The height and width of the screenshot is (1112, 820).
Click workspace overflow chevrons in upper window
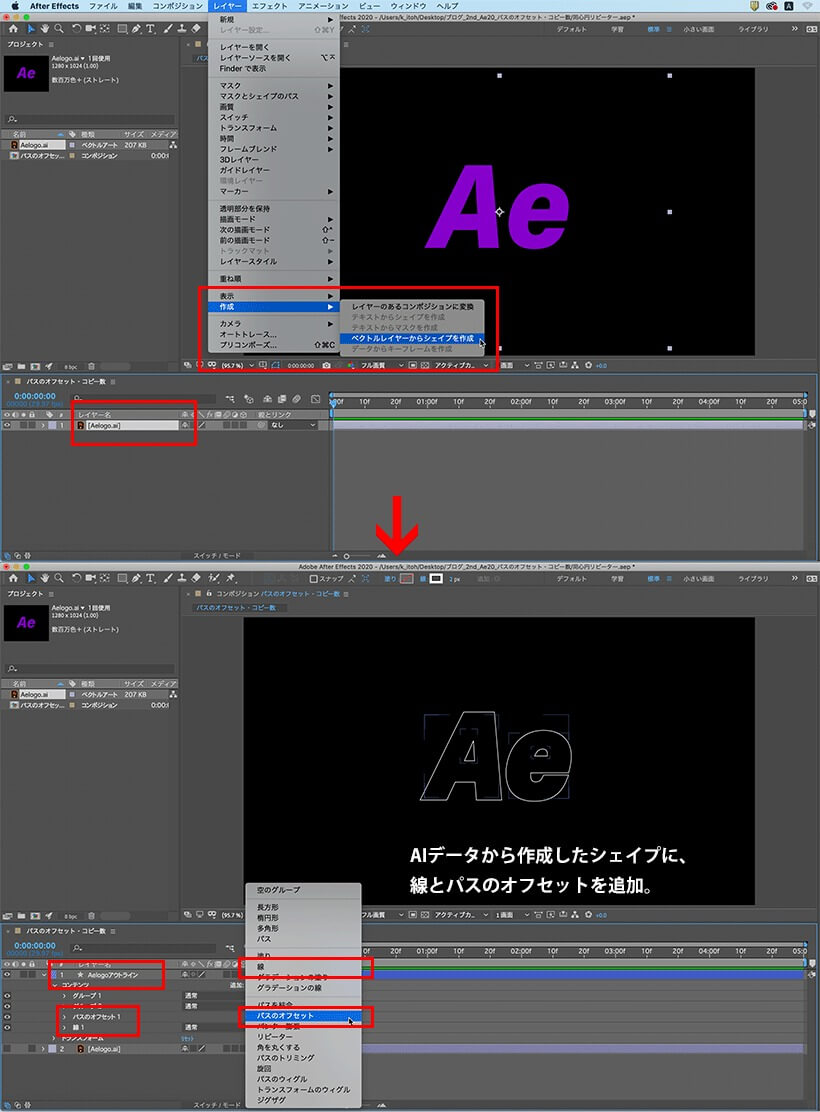794,29
